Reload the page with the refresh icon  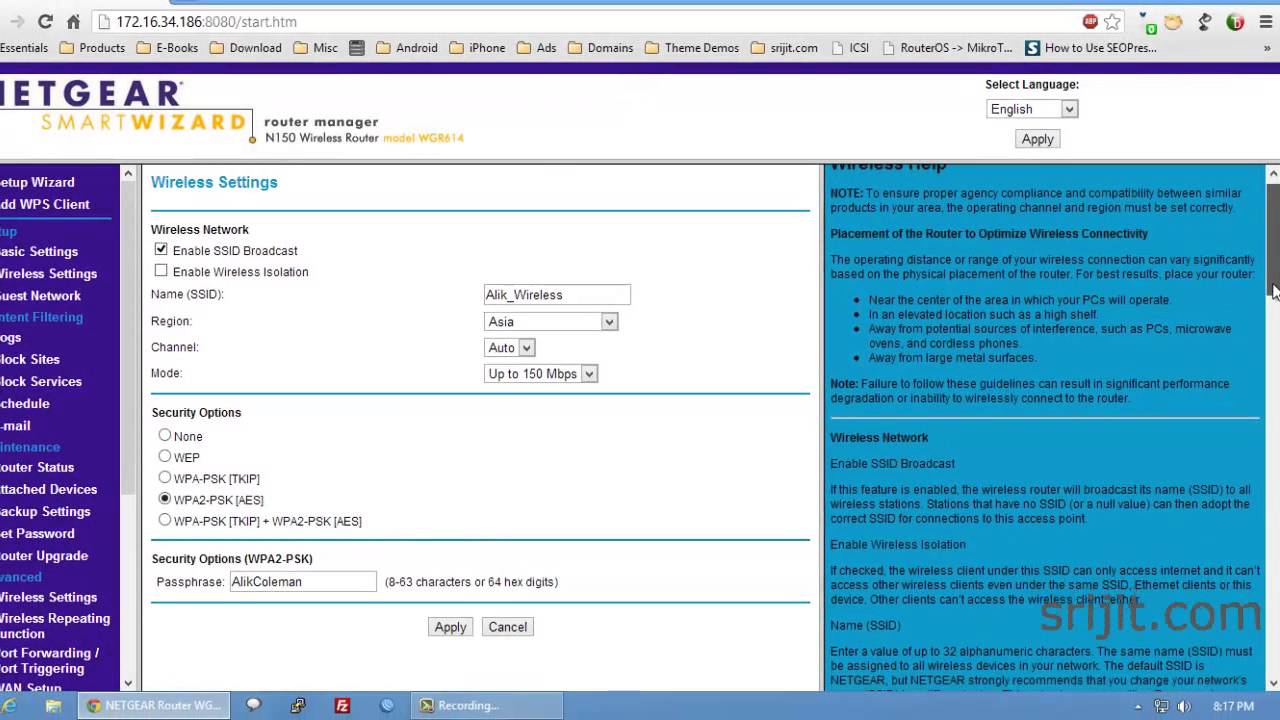[x=45, y=21]
